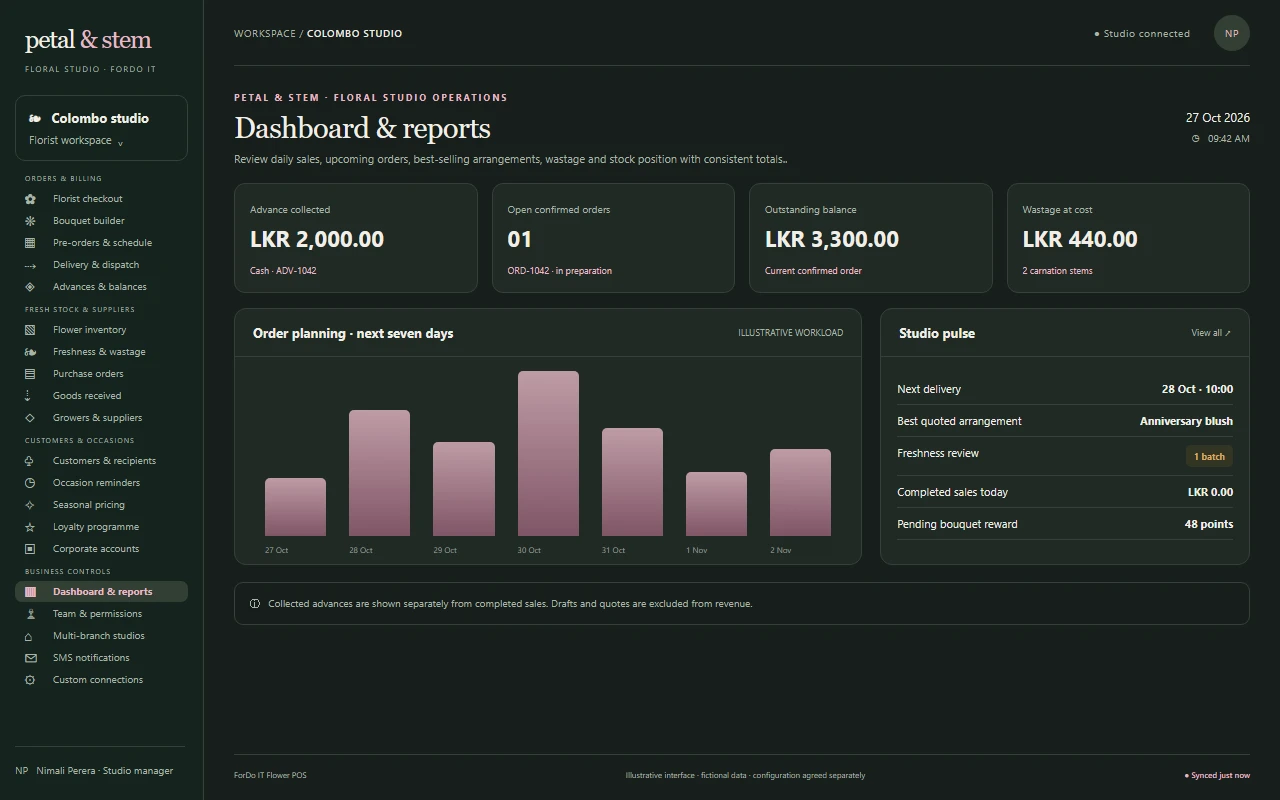Click the View all link in Studio pulse

[1211, 333]
